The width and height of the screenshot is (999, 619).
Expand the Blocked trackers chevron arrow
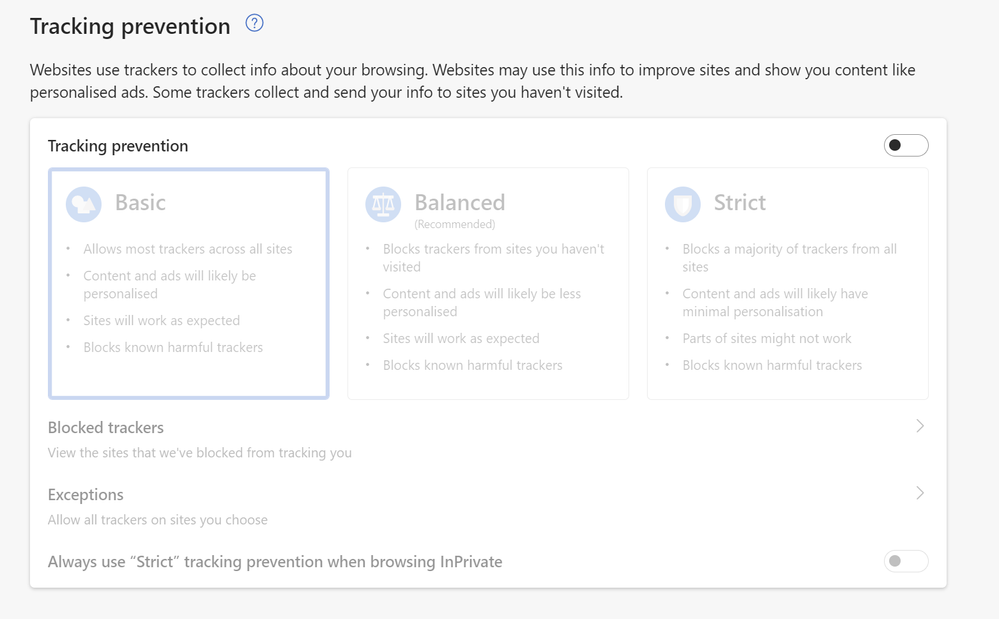920,427
